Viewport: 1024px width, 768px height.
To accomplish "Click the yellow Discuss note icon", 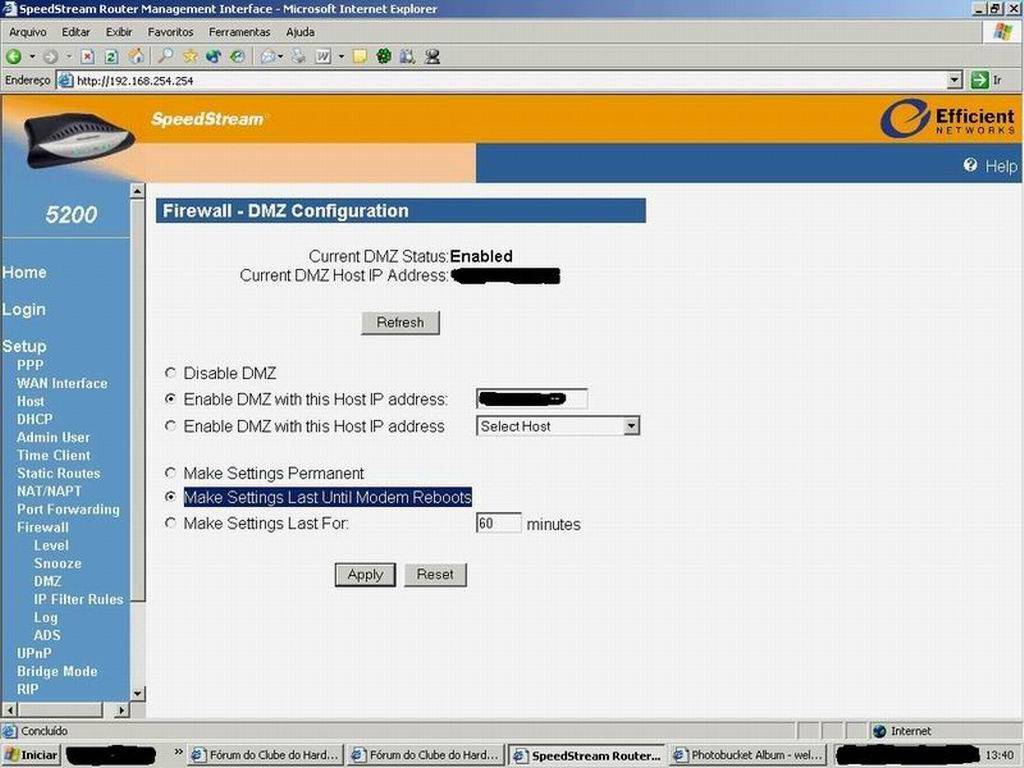I will pyautogui.click(x=359, y=57).
